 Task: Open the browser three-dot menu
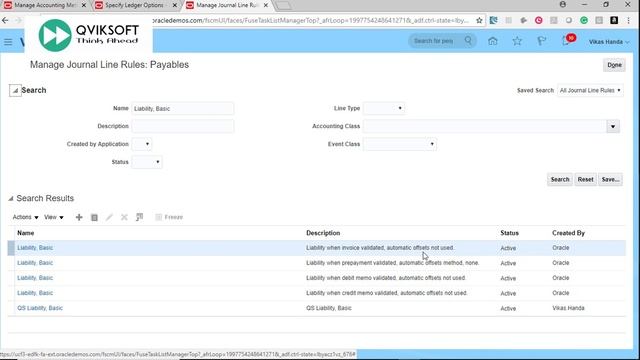coord(629,20)
